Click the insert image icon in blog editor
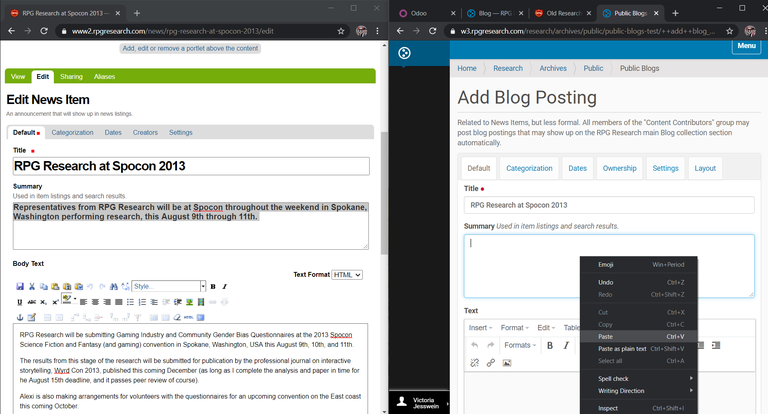The image size is (768, 414). [507, 363]
